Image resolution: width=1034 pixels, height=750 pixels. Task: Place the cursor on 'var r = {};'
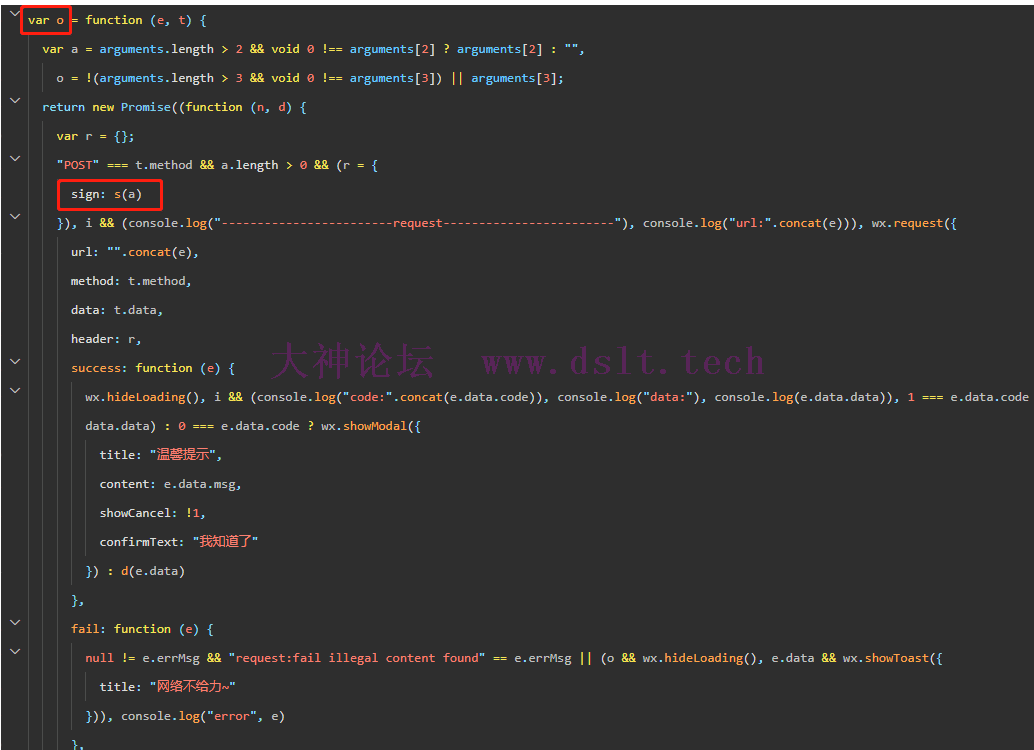pos(95,136)
